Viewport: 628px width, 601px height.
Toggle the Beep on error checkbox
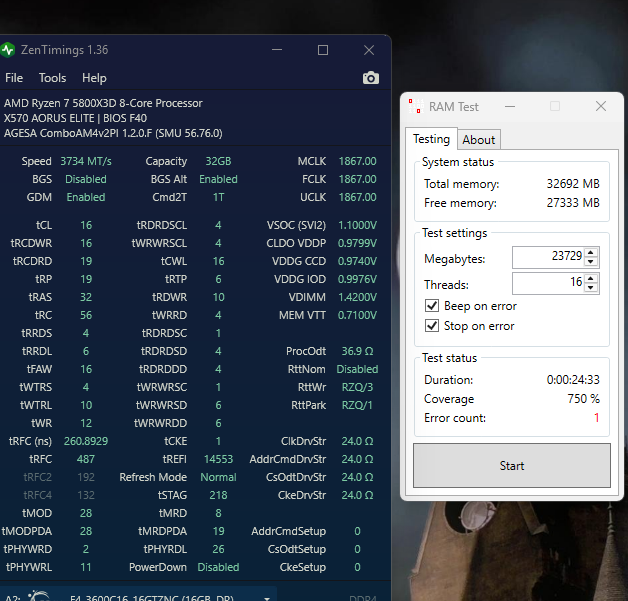coord(432,306)
